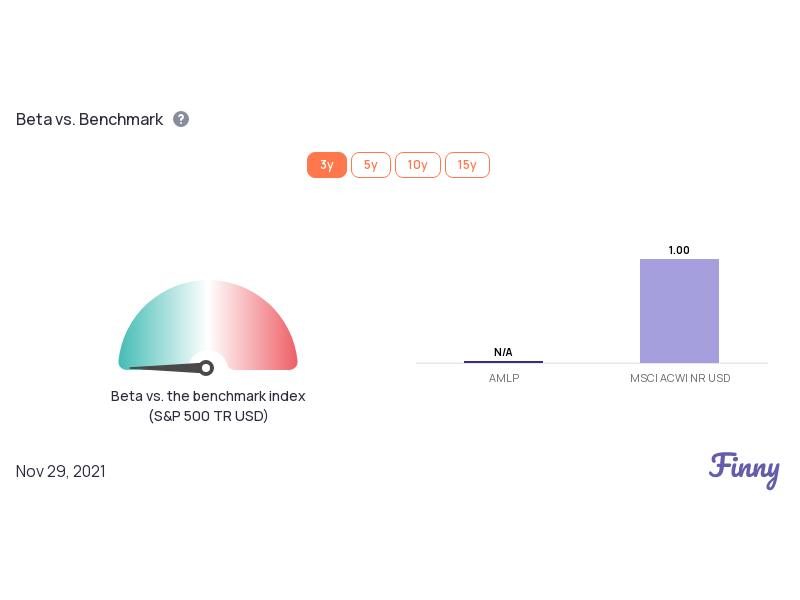Click the AMLP axis label
This screenshot has height=600, width=800.
coord(504,378)
